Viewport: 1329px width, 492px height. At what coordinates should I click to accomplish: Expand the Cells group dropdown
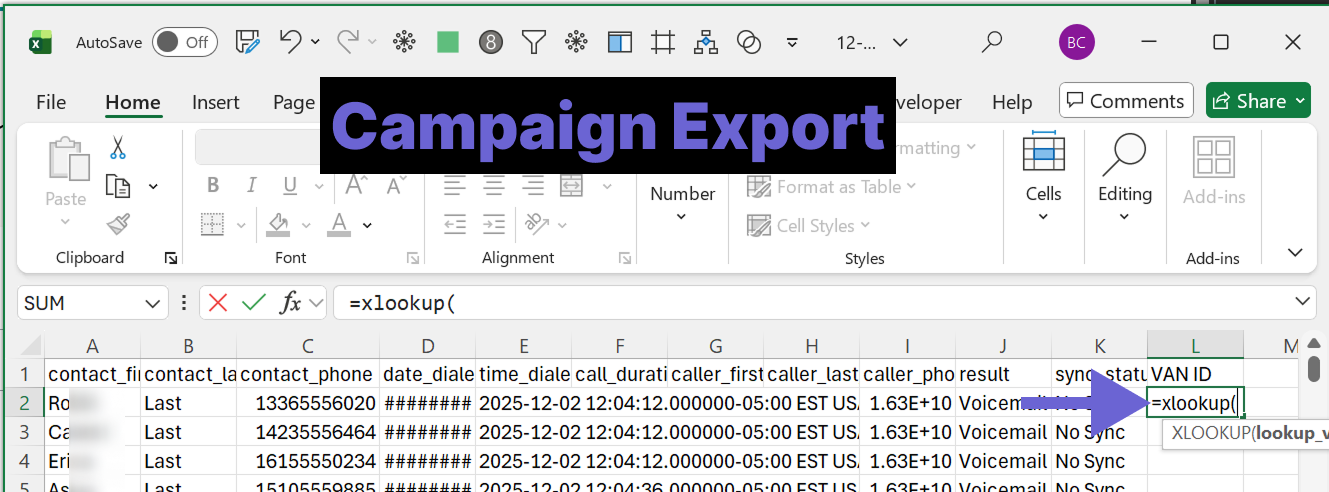[x=1043, y=217]
